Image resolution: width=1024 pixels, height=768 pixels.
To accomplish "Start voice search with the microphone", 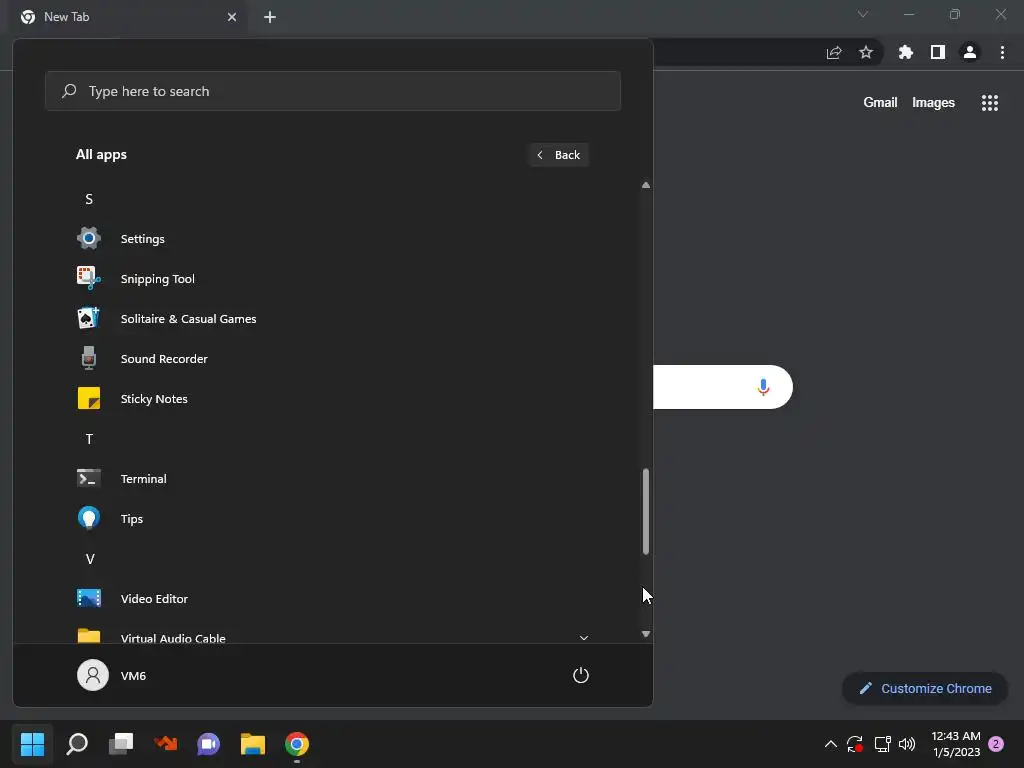I will (763, 387).
